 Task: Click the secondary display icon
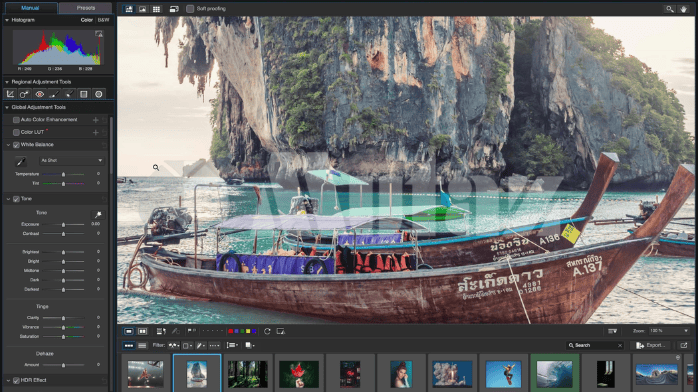tap(174, 9)
